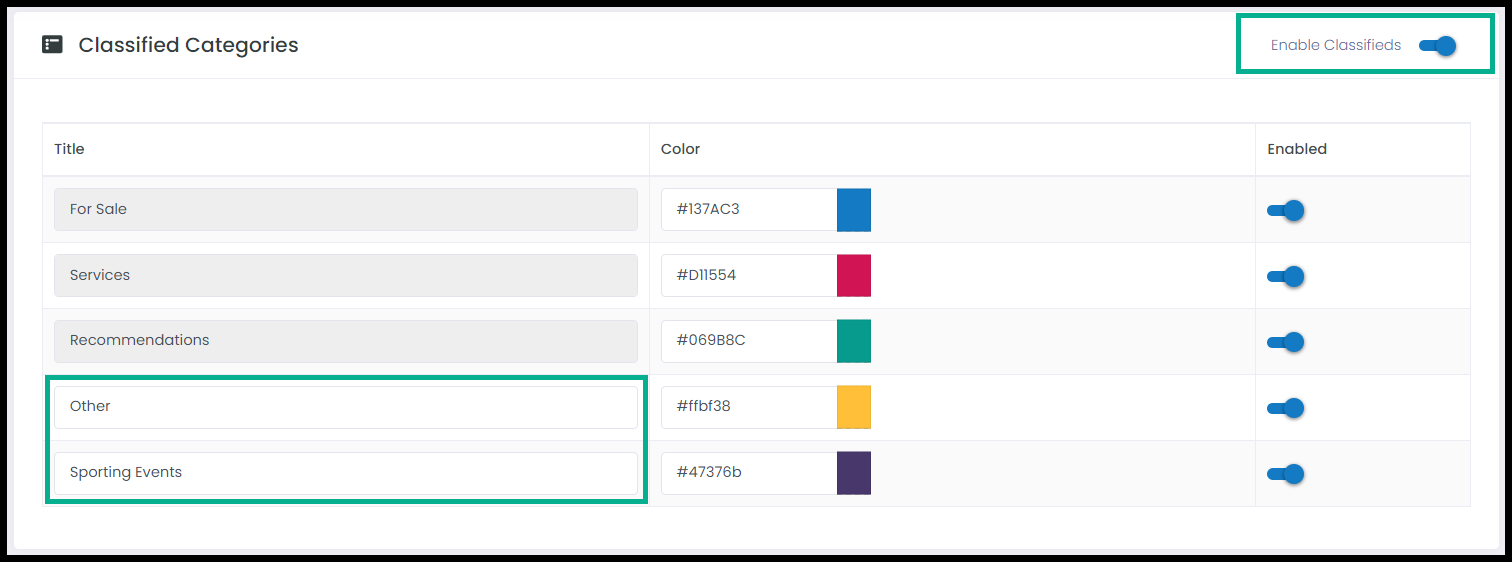1512x562 pixels.
Task: Open the purple Sporting Events color swatch
Action: (x=854, y=473)
